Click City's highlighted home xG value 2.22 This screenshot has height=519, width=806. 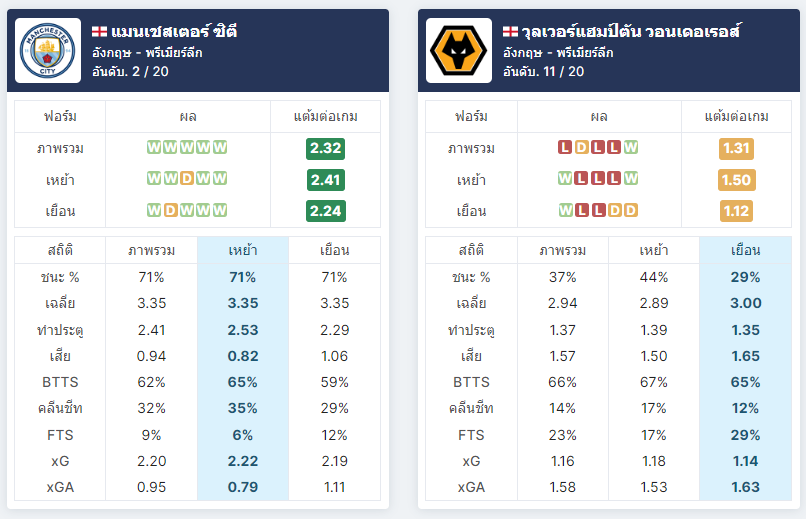(x=243, y=461)
